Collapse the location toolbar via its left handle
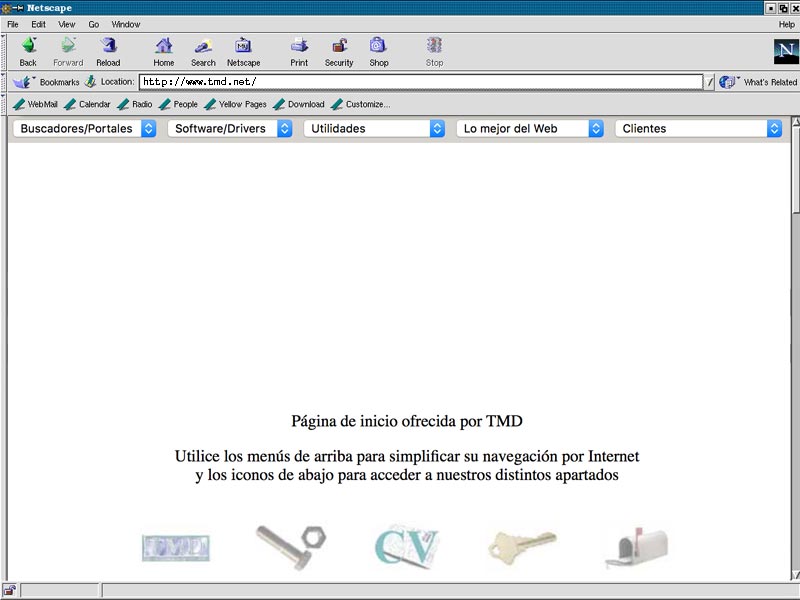The height and width of the screenshot is (600, 800). (4, 82)
